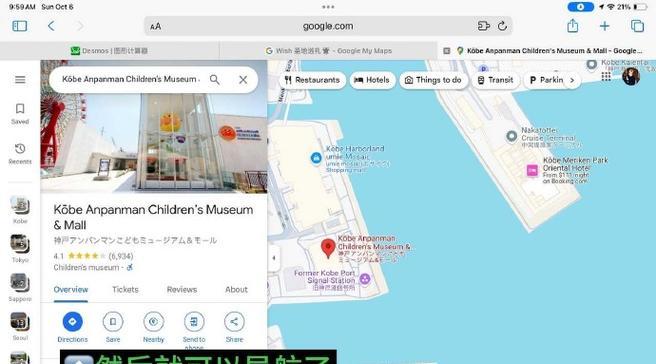
Task: Click the search magnifier icon
Action: [215, 79]
